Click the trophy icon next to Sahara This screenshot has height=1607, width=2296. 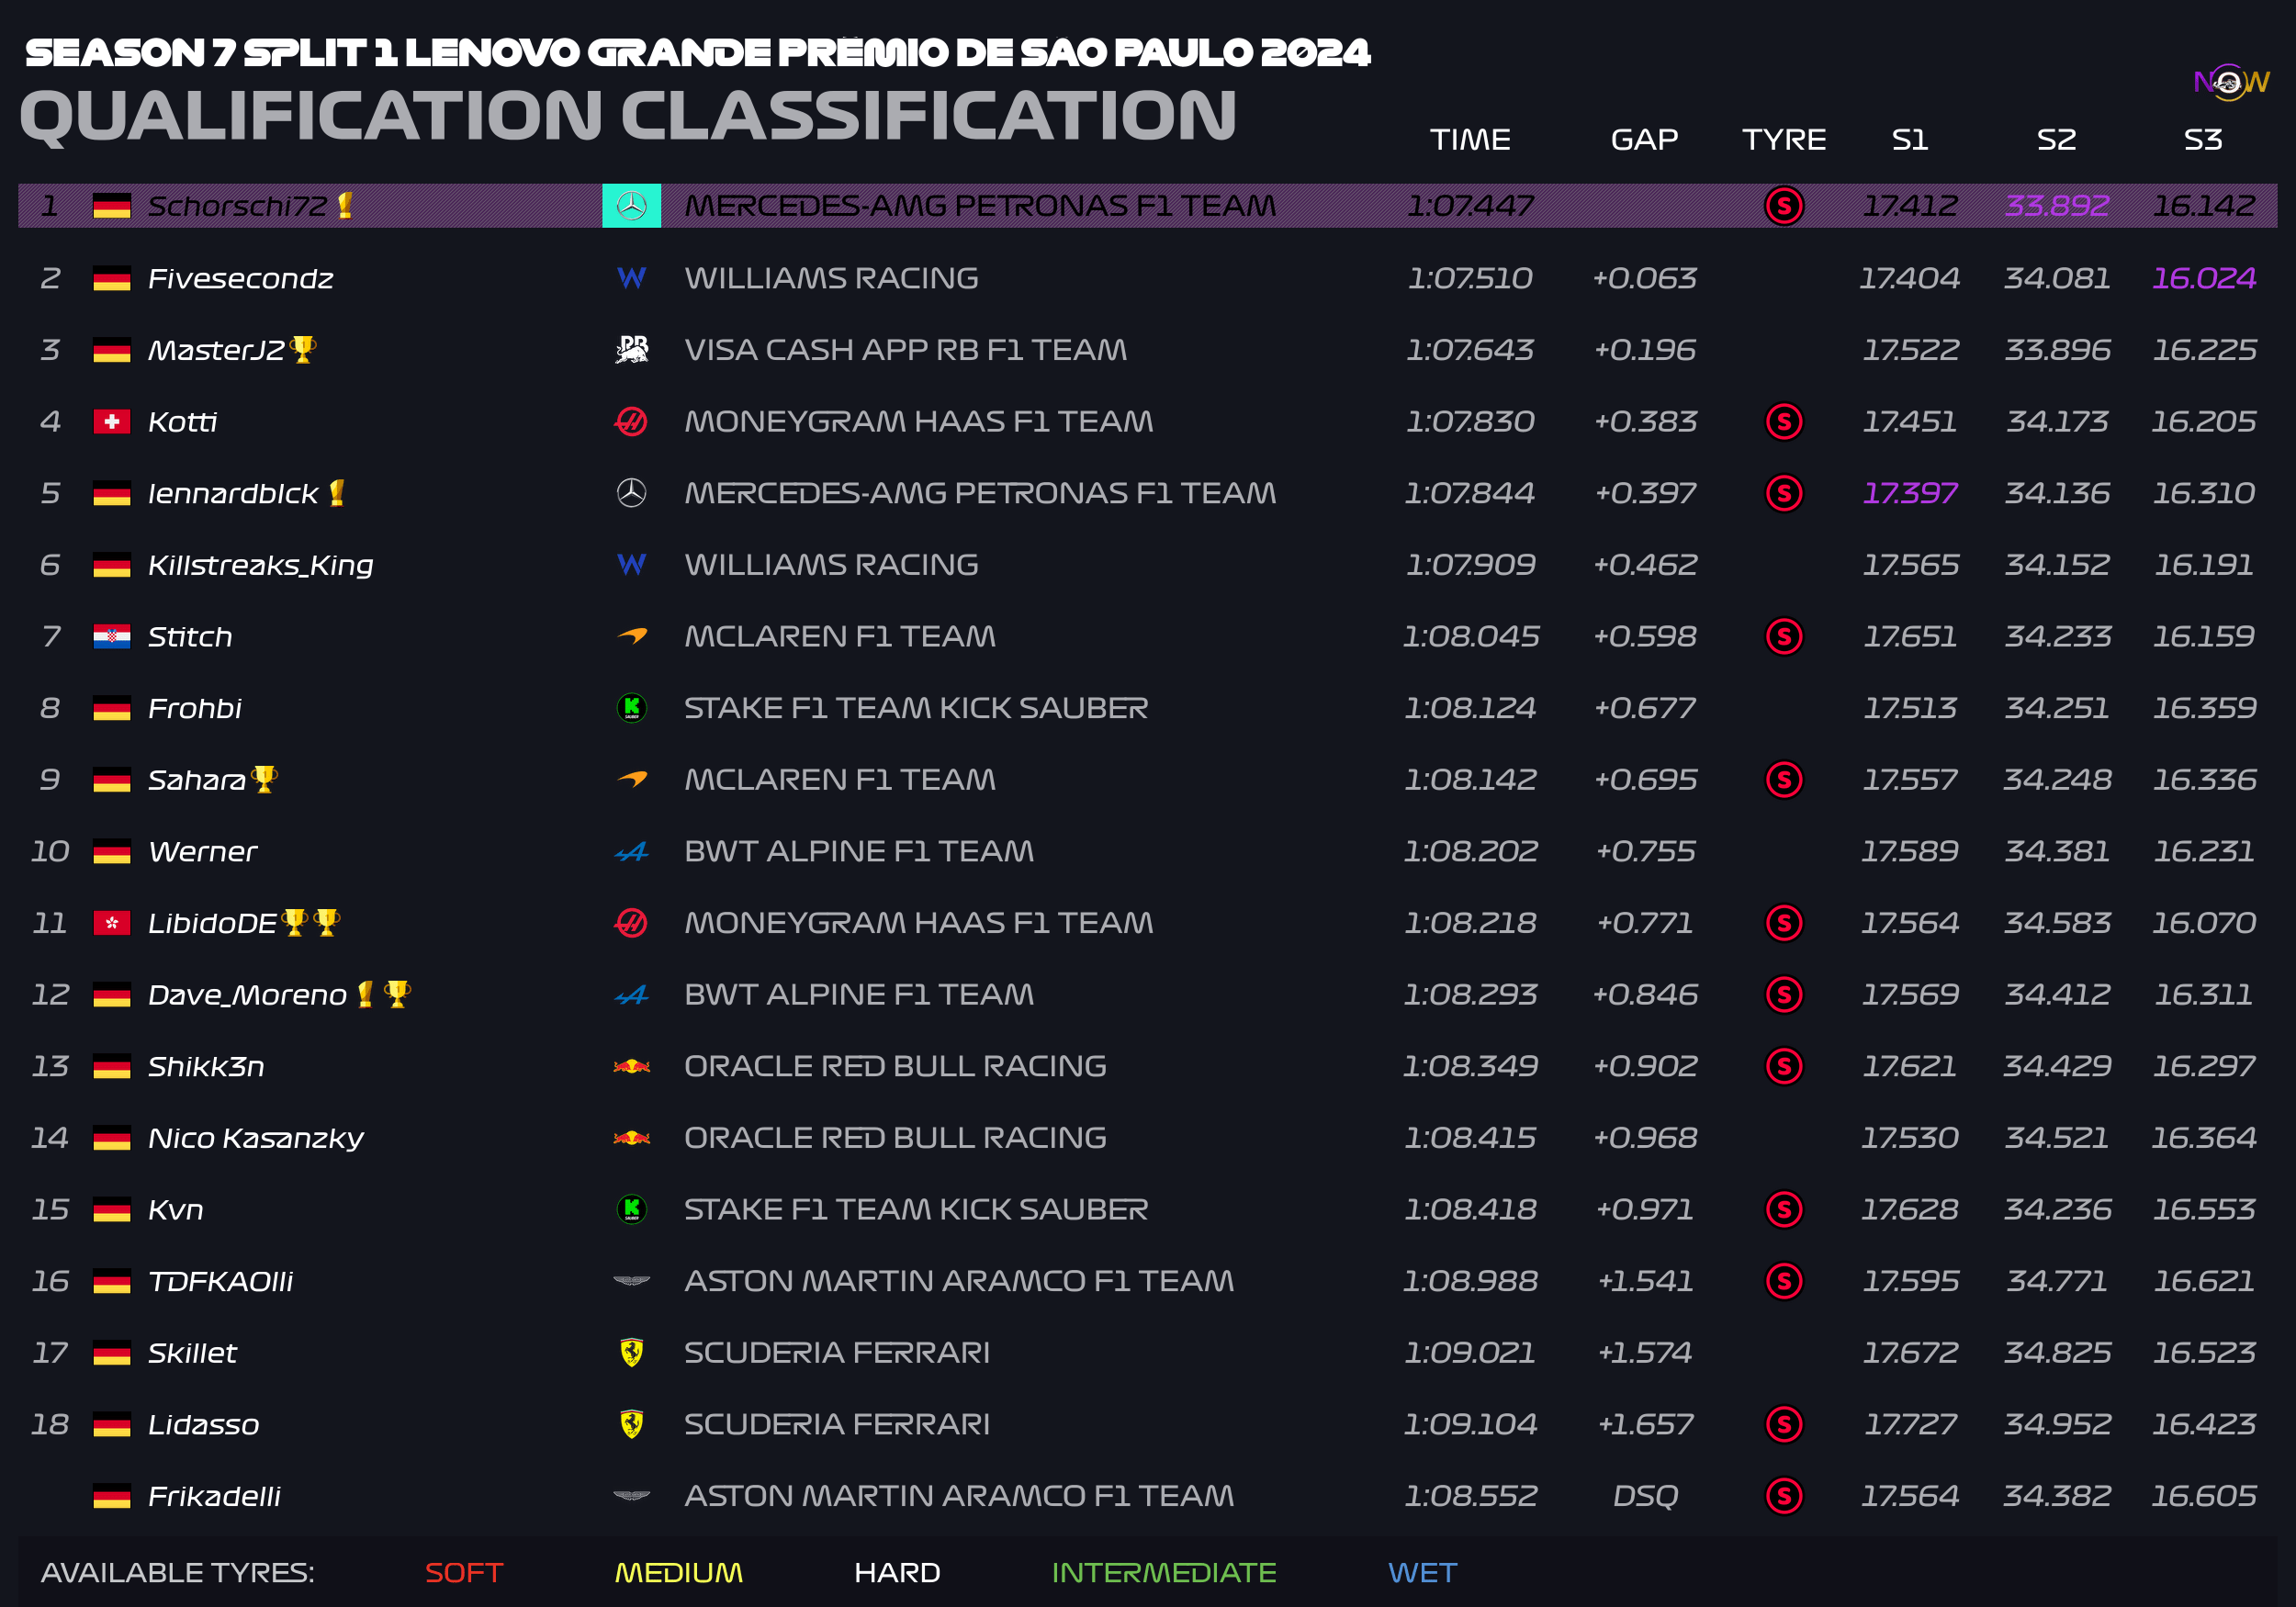point(264,778)
